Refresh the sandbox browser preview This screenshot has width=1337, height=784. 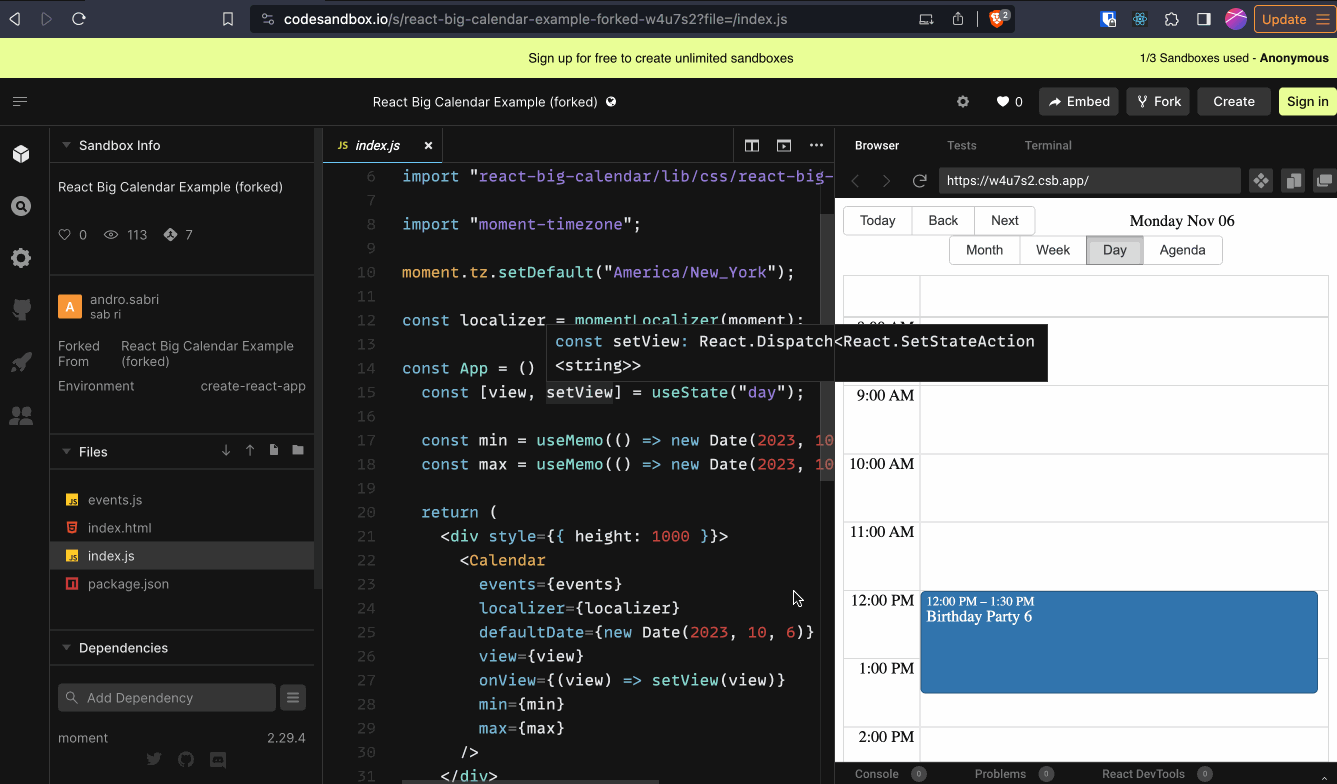pos(919,181)
